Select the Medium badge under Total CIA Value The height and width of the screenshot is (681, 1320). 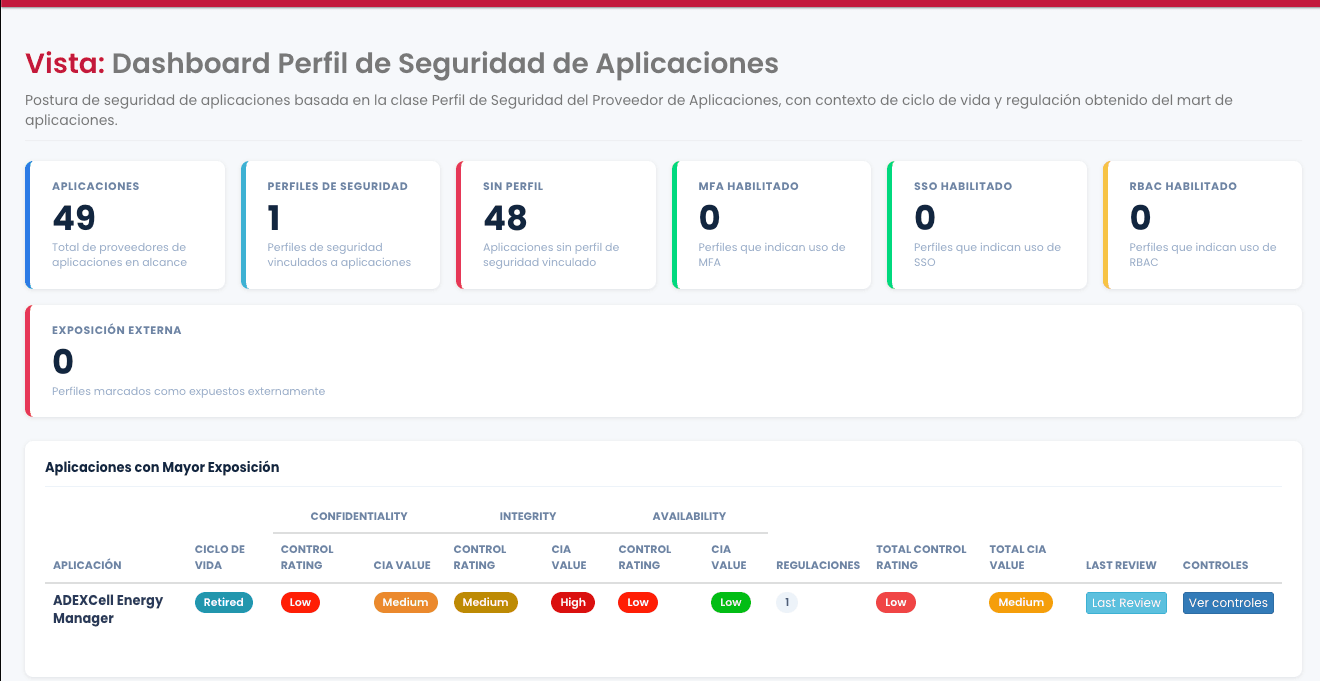[1021, 602]
